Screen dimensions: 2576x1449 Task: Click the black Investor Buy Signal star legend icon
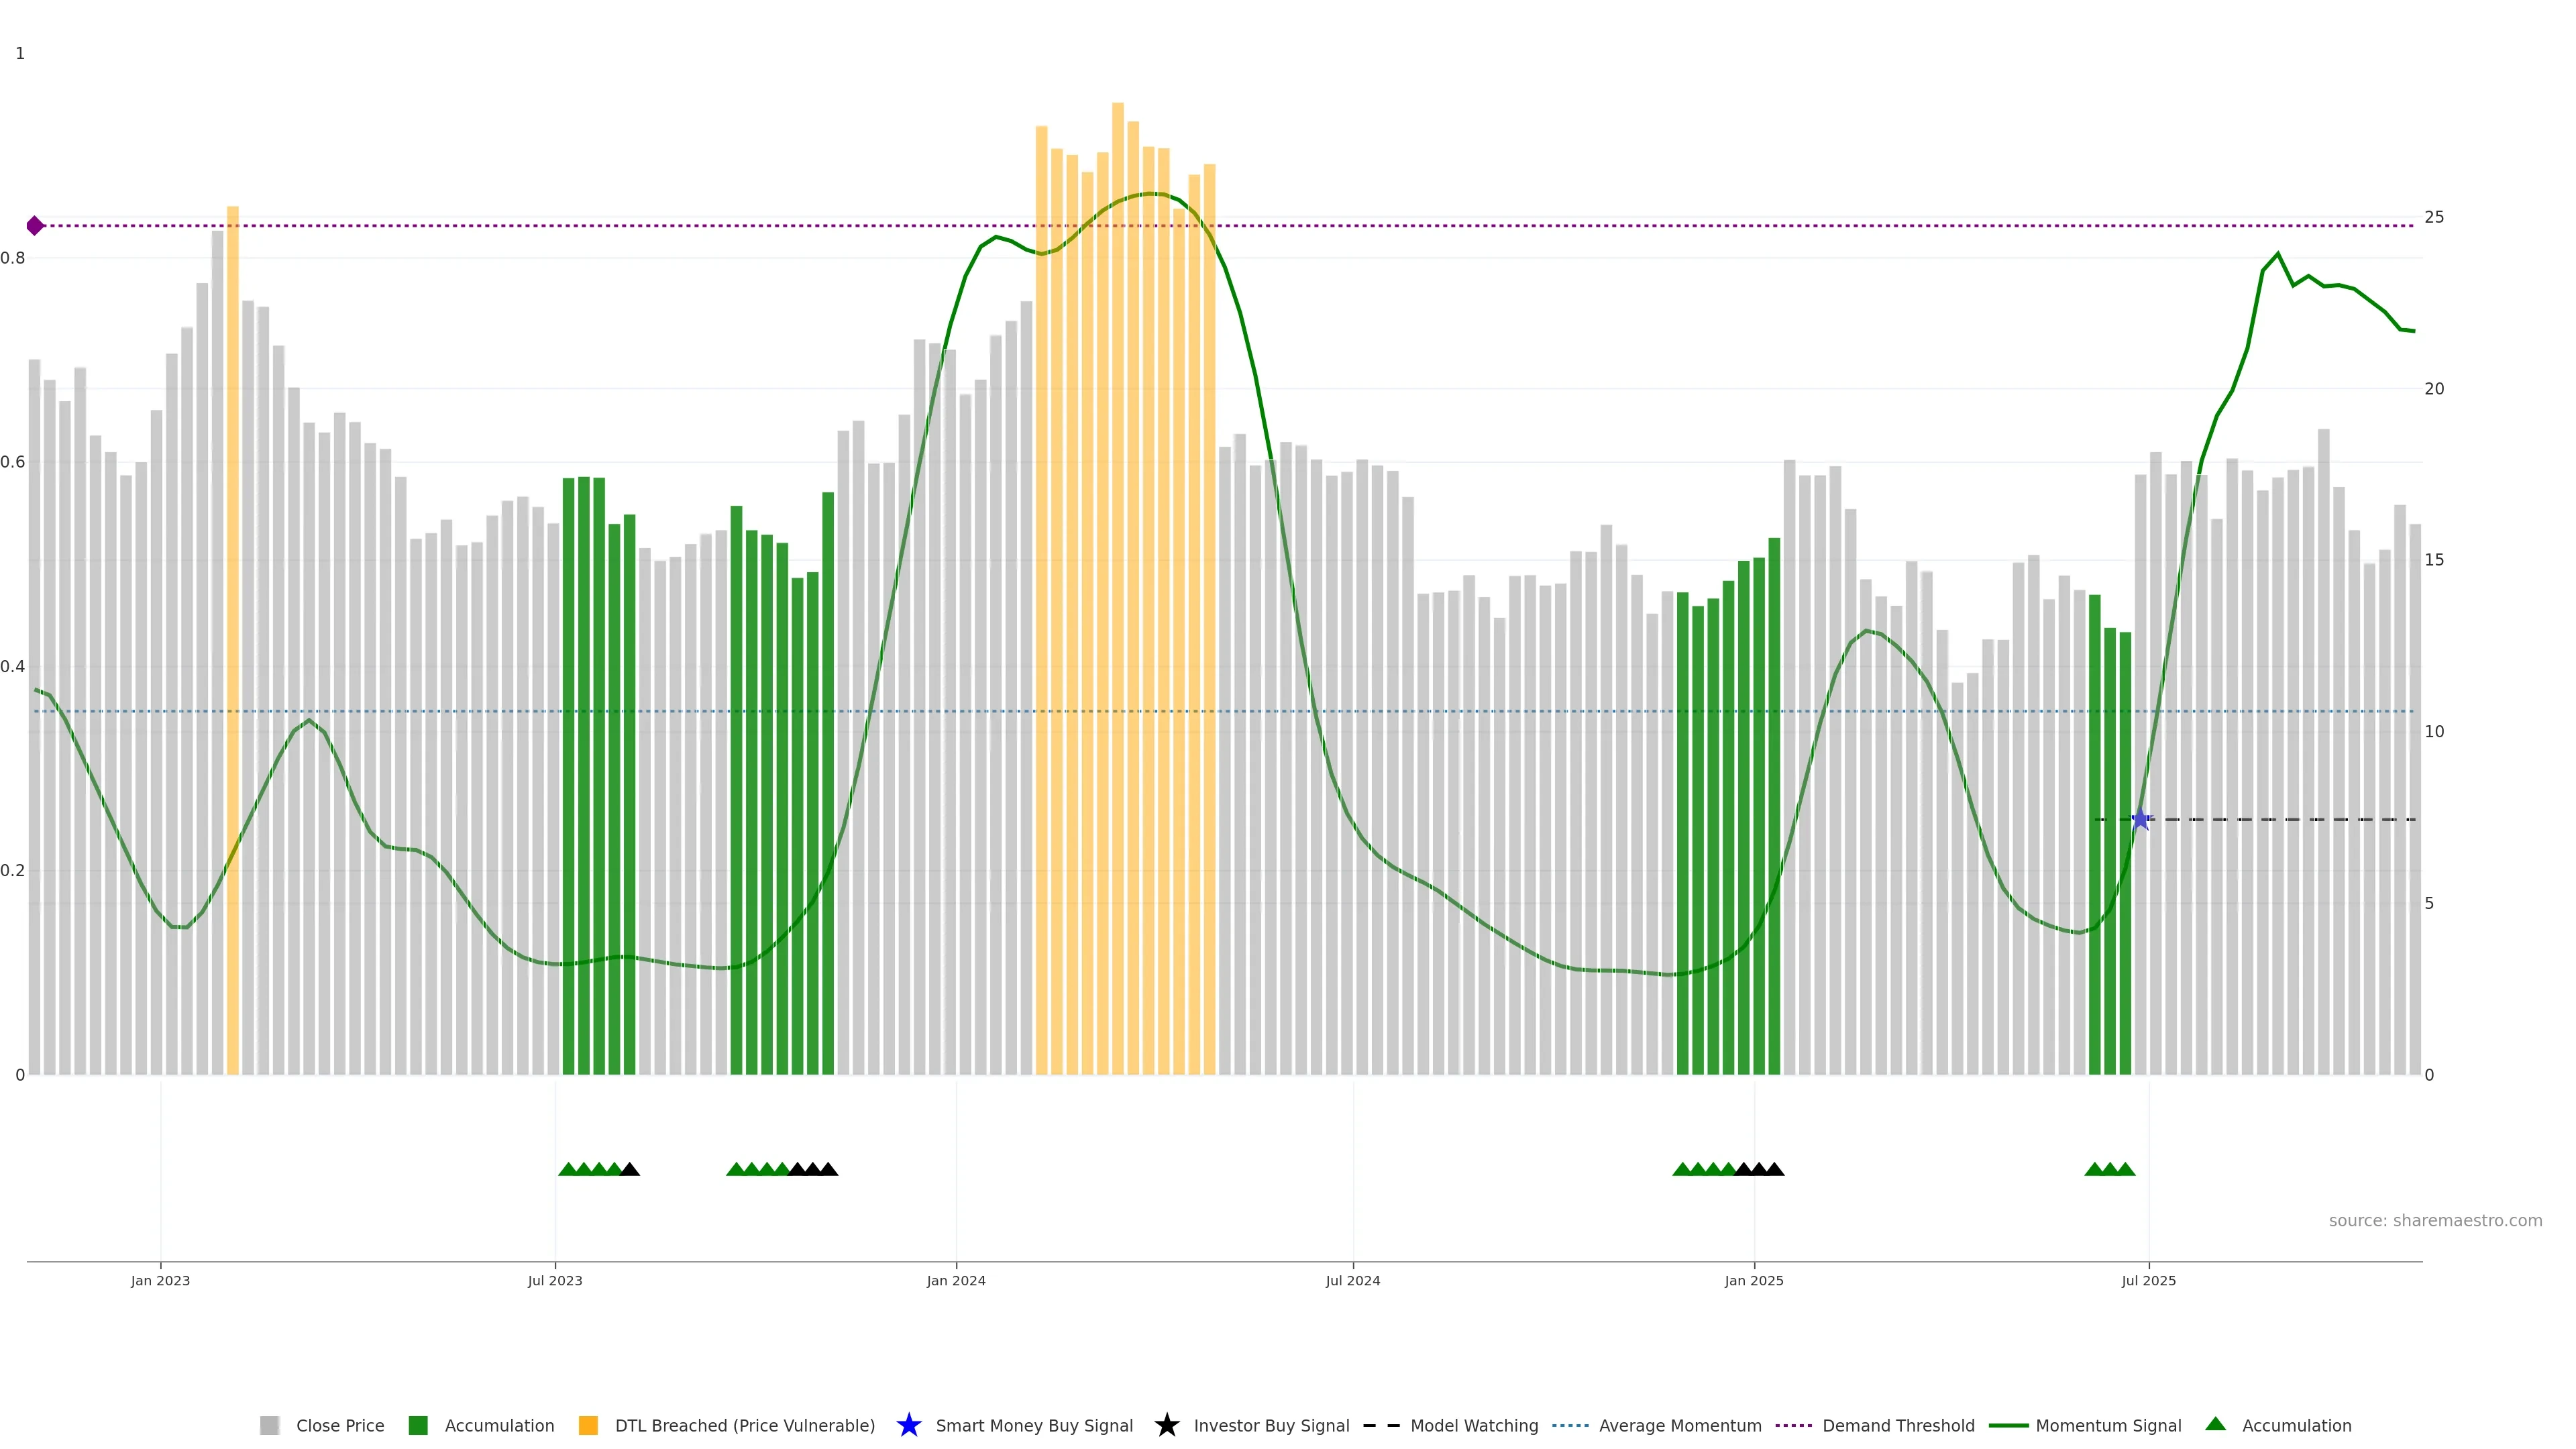click(x=1166, y=1425)
